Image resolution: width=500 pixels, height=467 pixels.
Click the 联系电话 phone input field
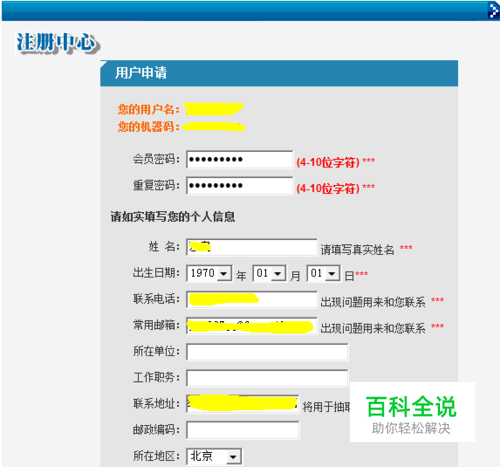pyautogui.click(x=252, y=299)
